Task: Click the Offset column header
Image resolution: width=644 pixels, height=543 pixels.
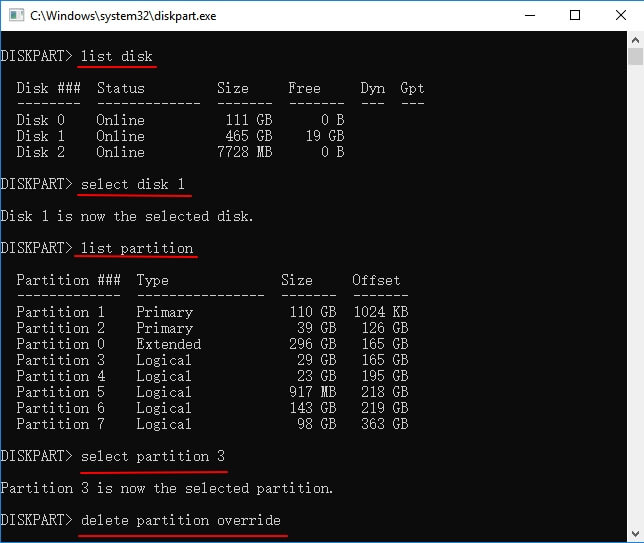Action: tap(376, 280)
